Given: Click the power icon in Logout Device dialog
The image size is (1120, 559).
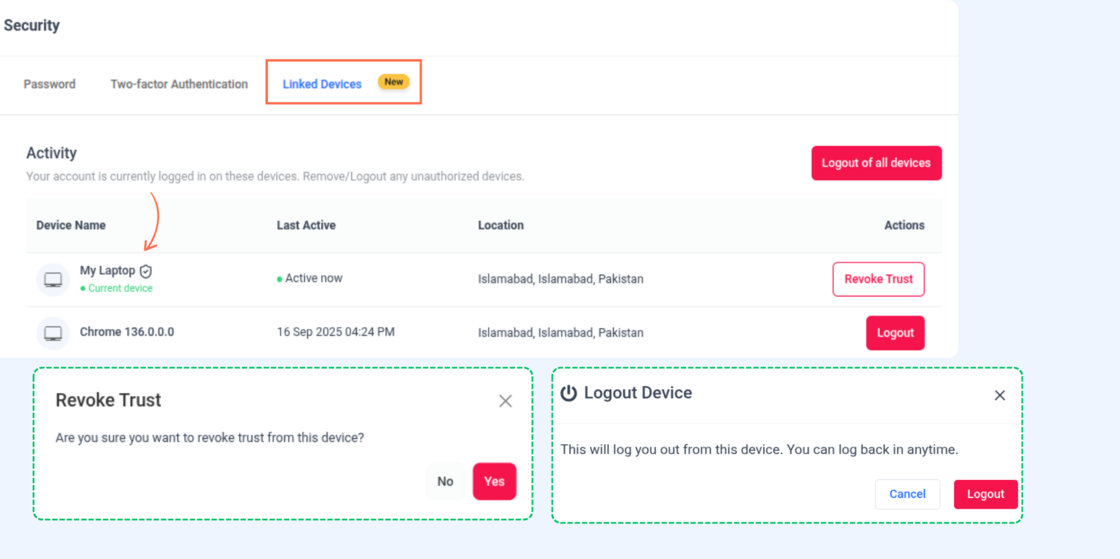Looking at the screenshot, I should [568, 394].
